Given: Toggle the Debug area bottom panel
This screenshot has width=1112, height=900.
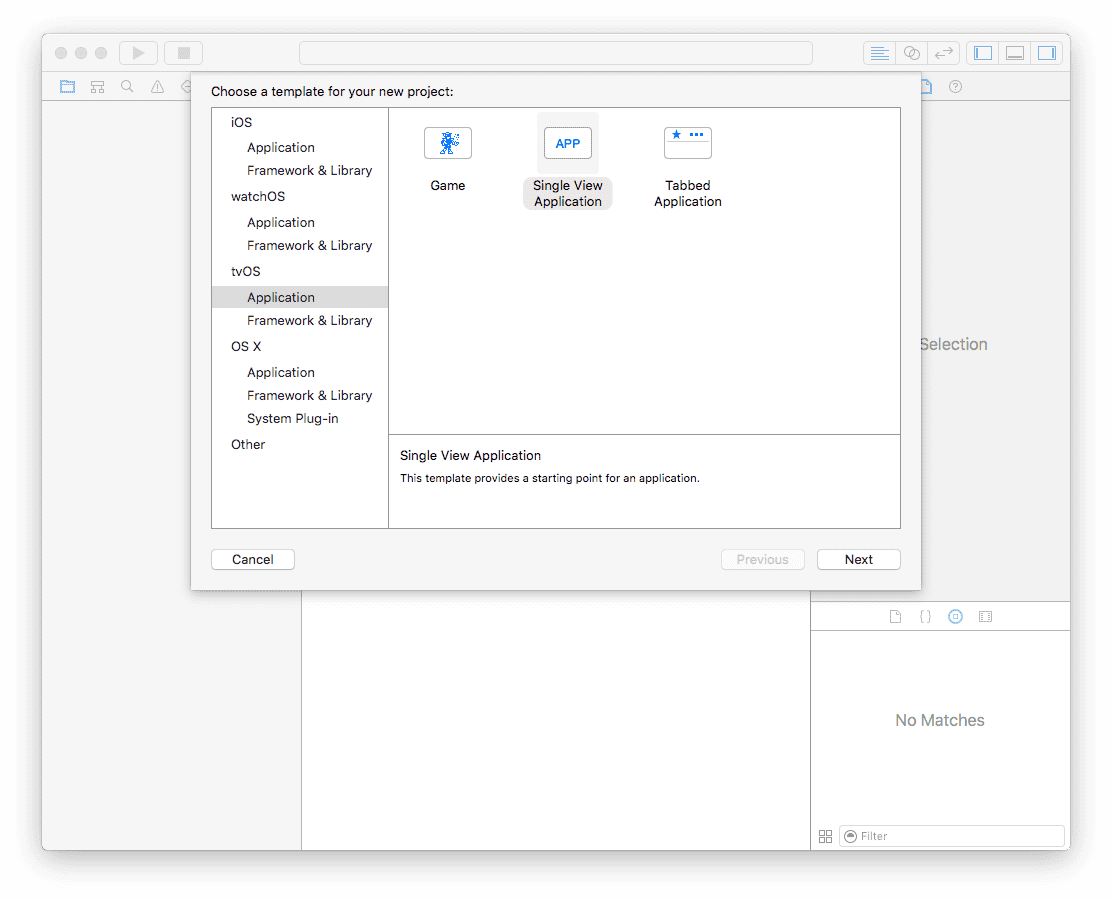Looking at the screenshot, I should 1015,53.
